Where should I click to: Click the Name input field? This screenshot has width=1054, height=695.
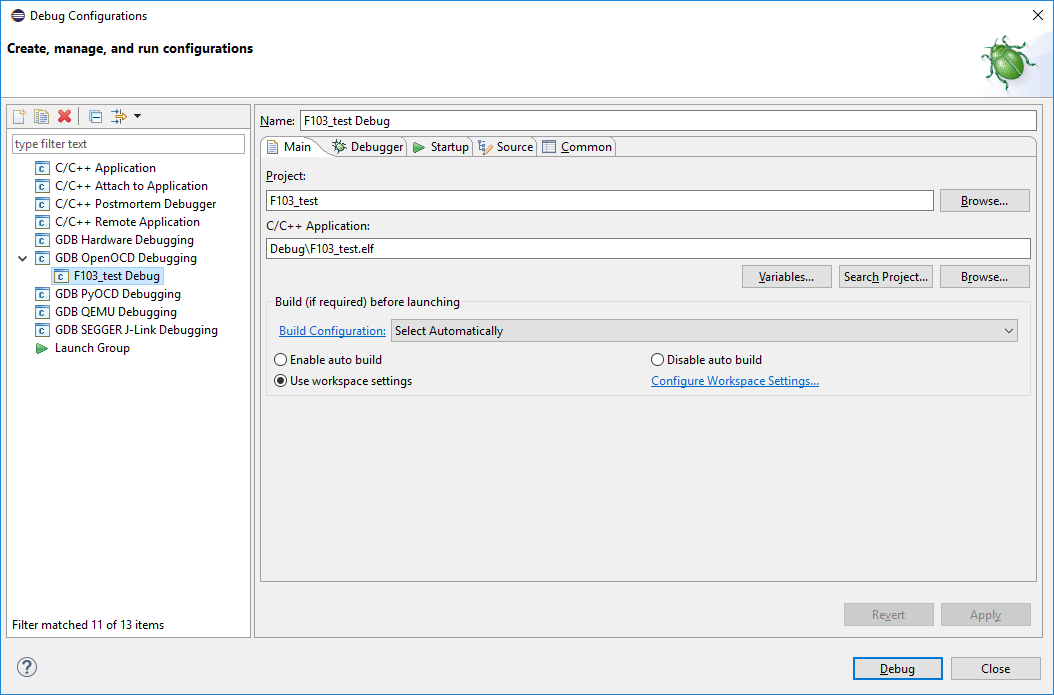(x=668, y=121)
